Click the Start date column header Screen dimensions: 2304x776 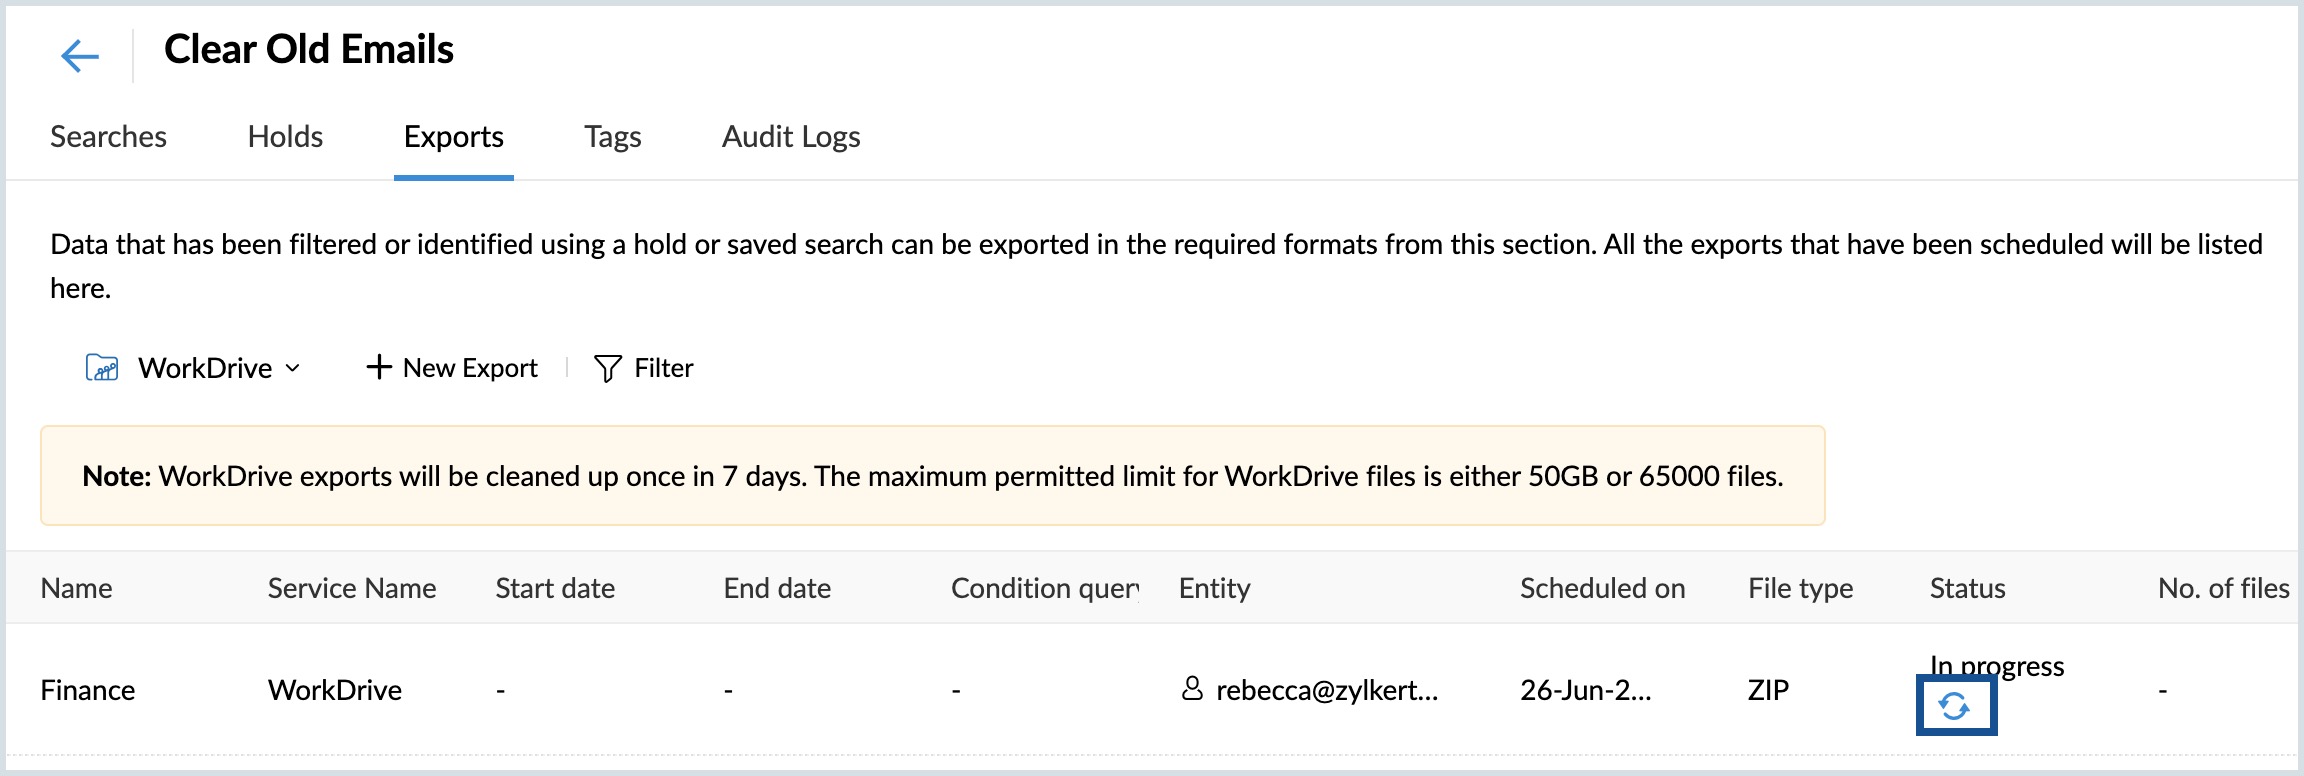(555, 588)
